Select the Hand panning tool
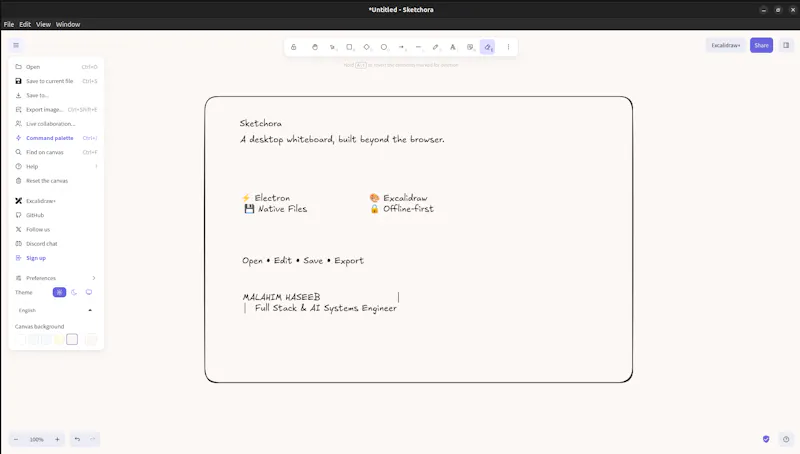 click(315, 47)
